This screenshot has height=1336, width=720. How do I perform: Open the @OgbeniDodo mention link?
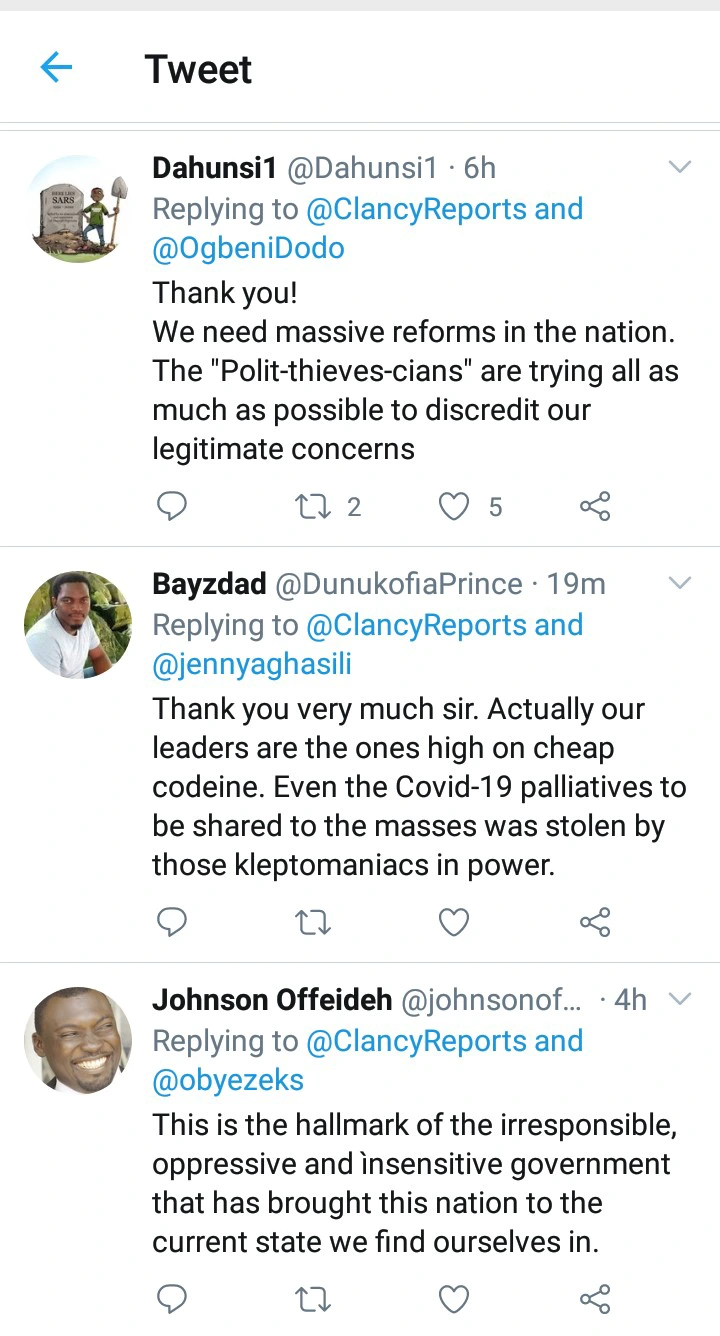(x=248, y=248)
